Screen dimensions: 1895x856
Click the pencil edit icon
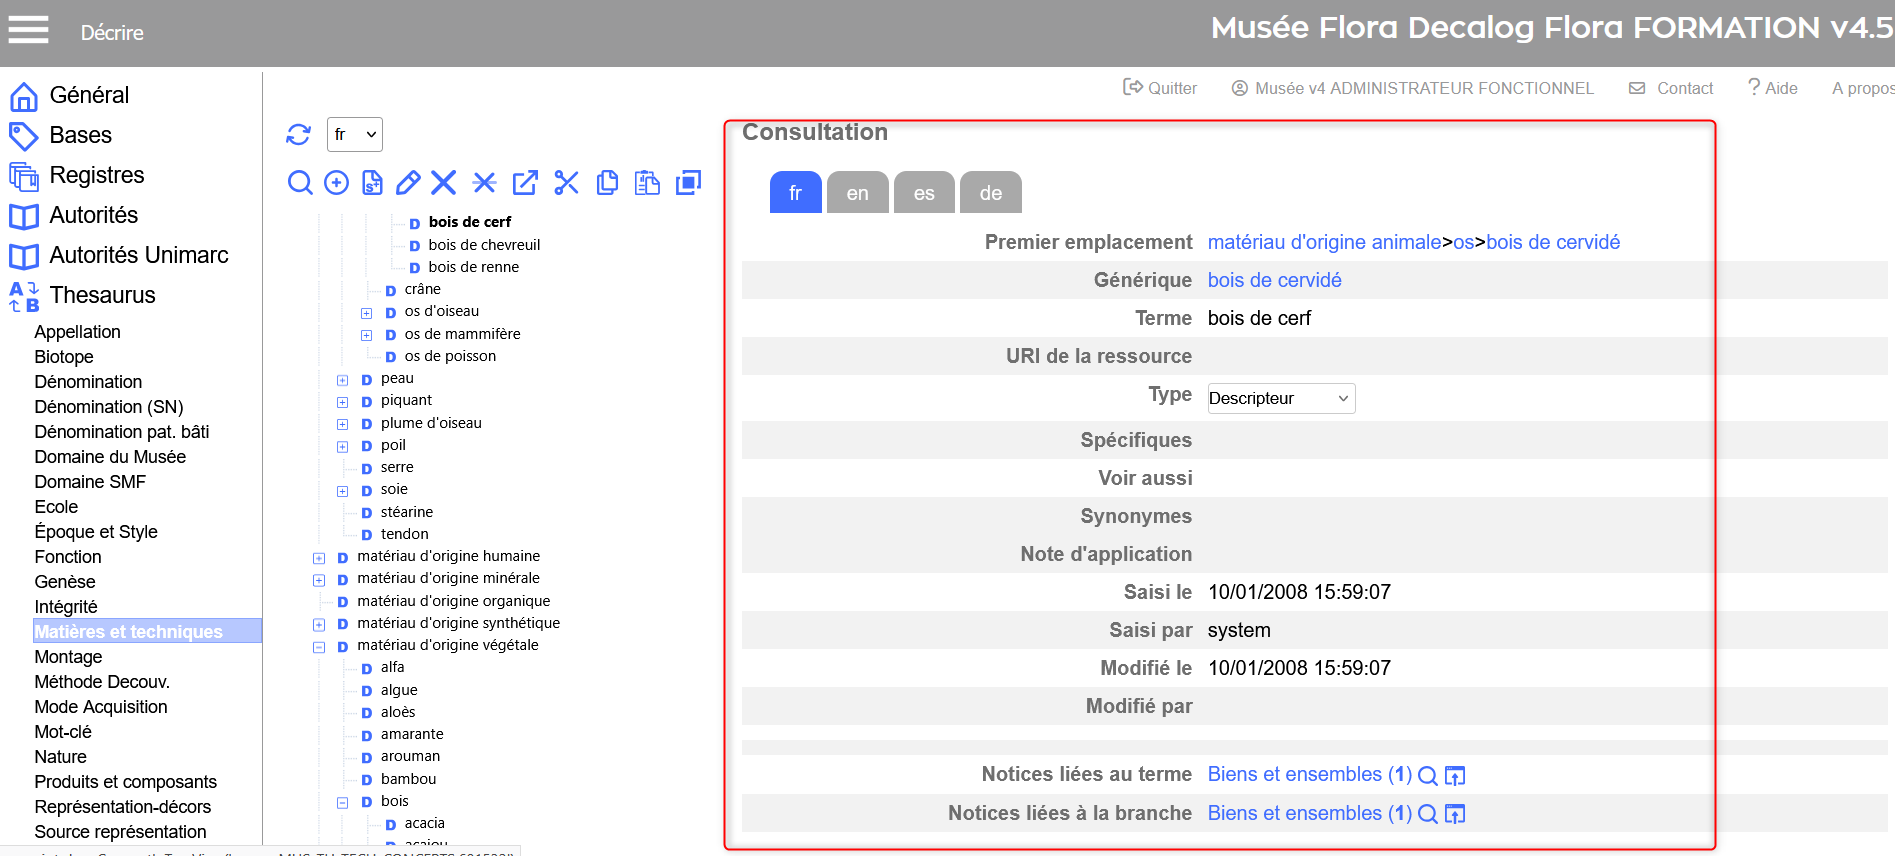(x=408, y=183)
